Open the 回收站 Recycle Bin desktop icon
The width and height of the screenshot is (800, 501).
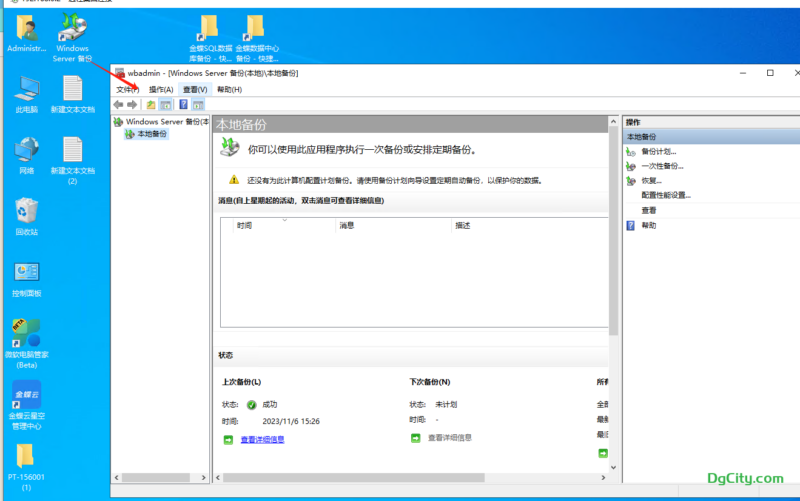click(x=27, y=217)
